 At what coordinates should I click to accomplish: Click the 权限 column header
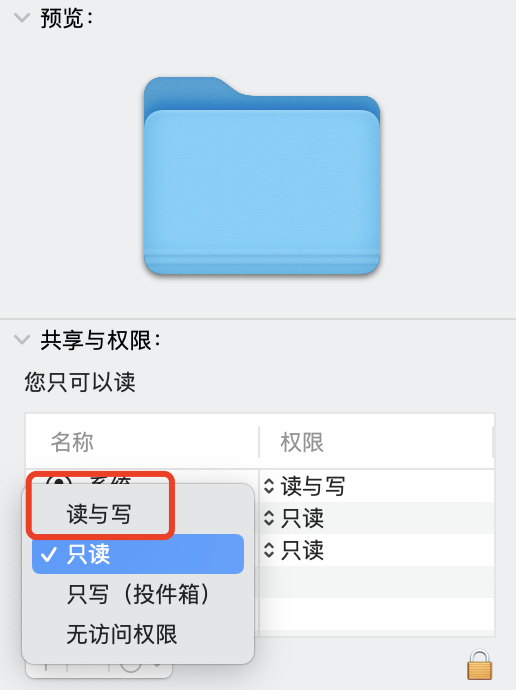302,442
